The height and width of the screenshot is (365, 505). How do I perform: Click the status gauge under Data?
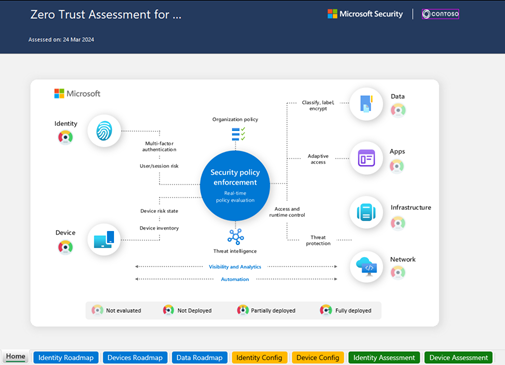[398, 110]
